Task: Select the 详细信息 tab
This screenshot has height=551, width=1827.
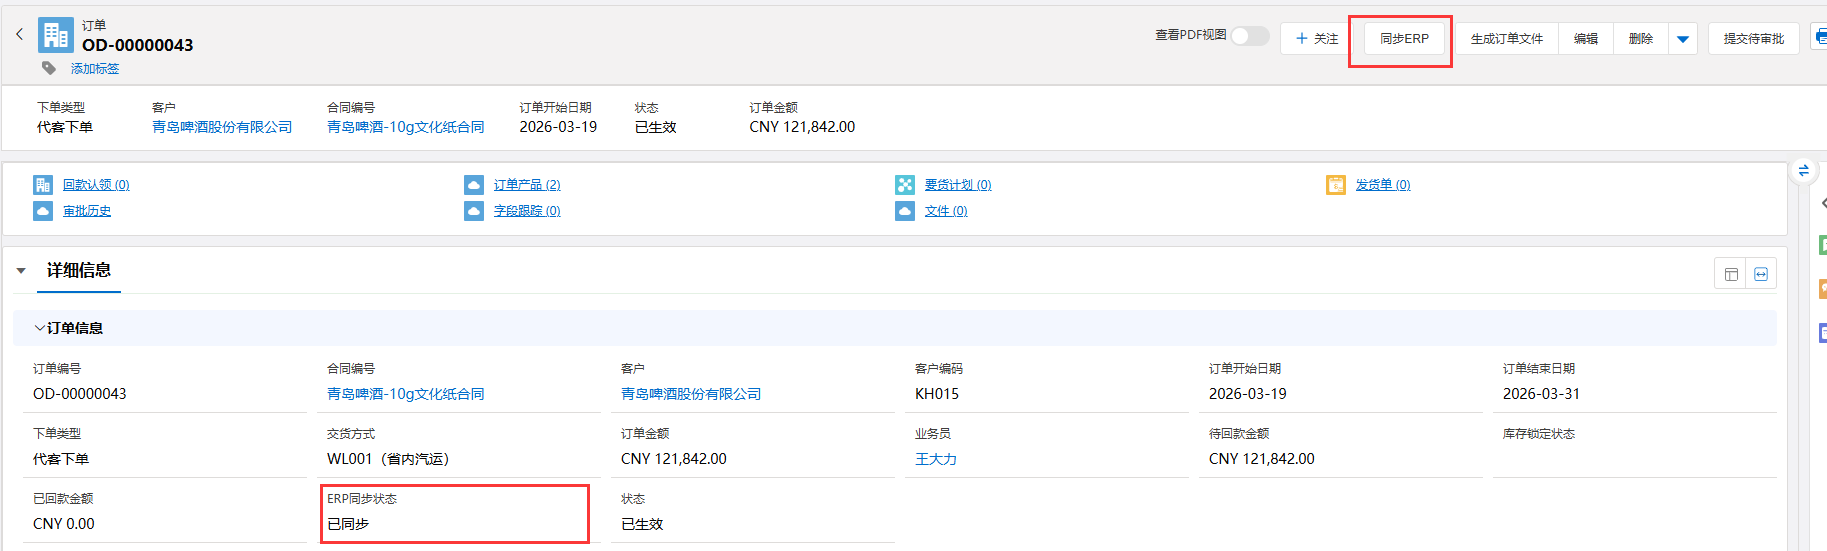Action: point(79,271)
